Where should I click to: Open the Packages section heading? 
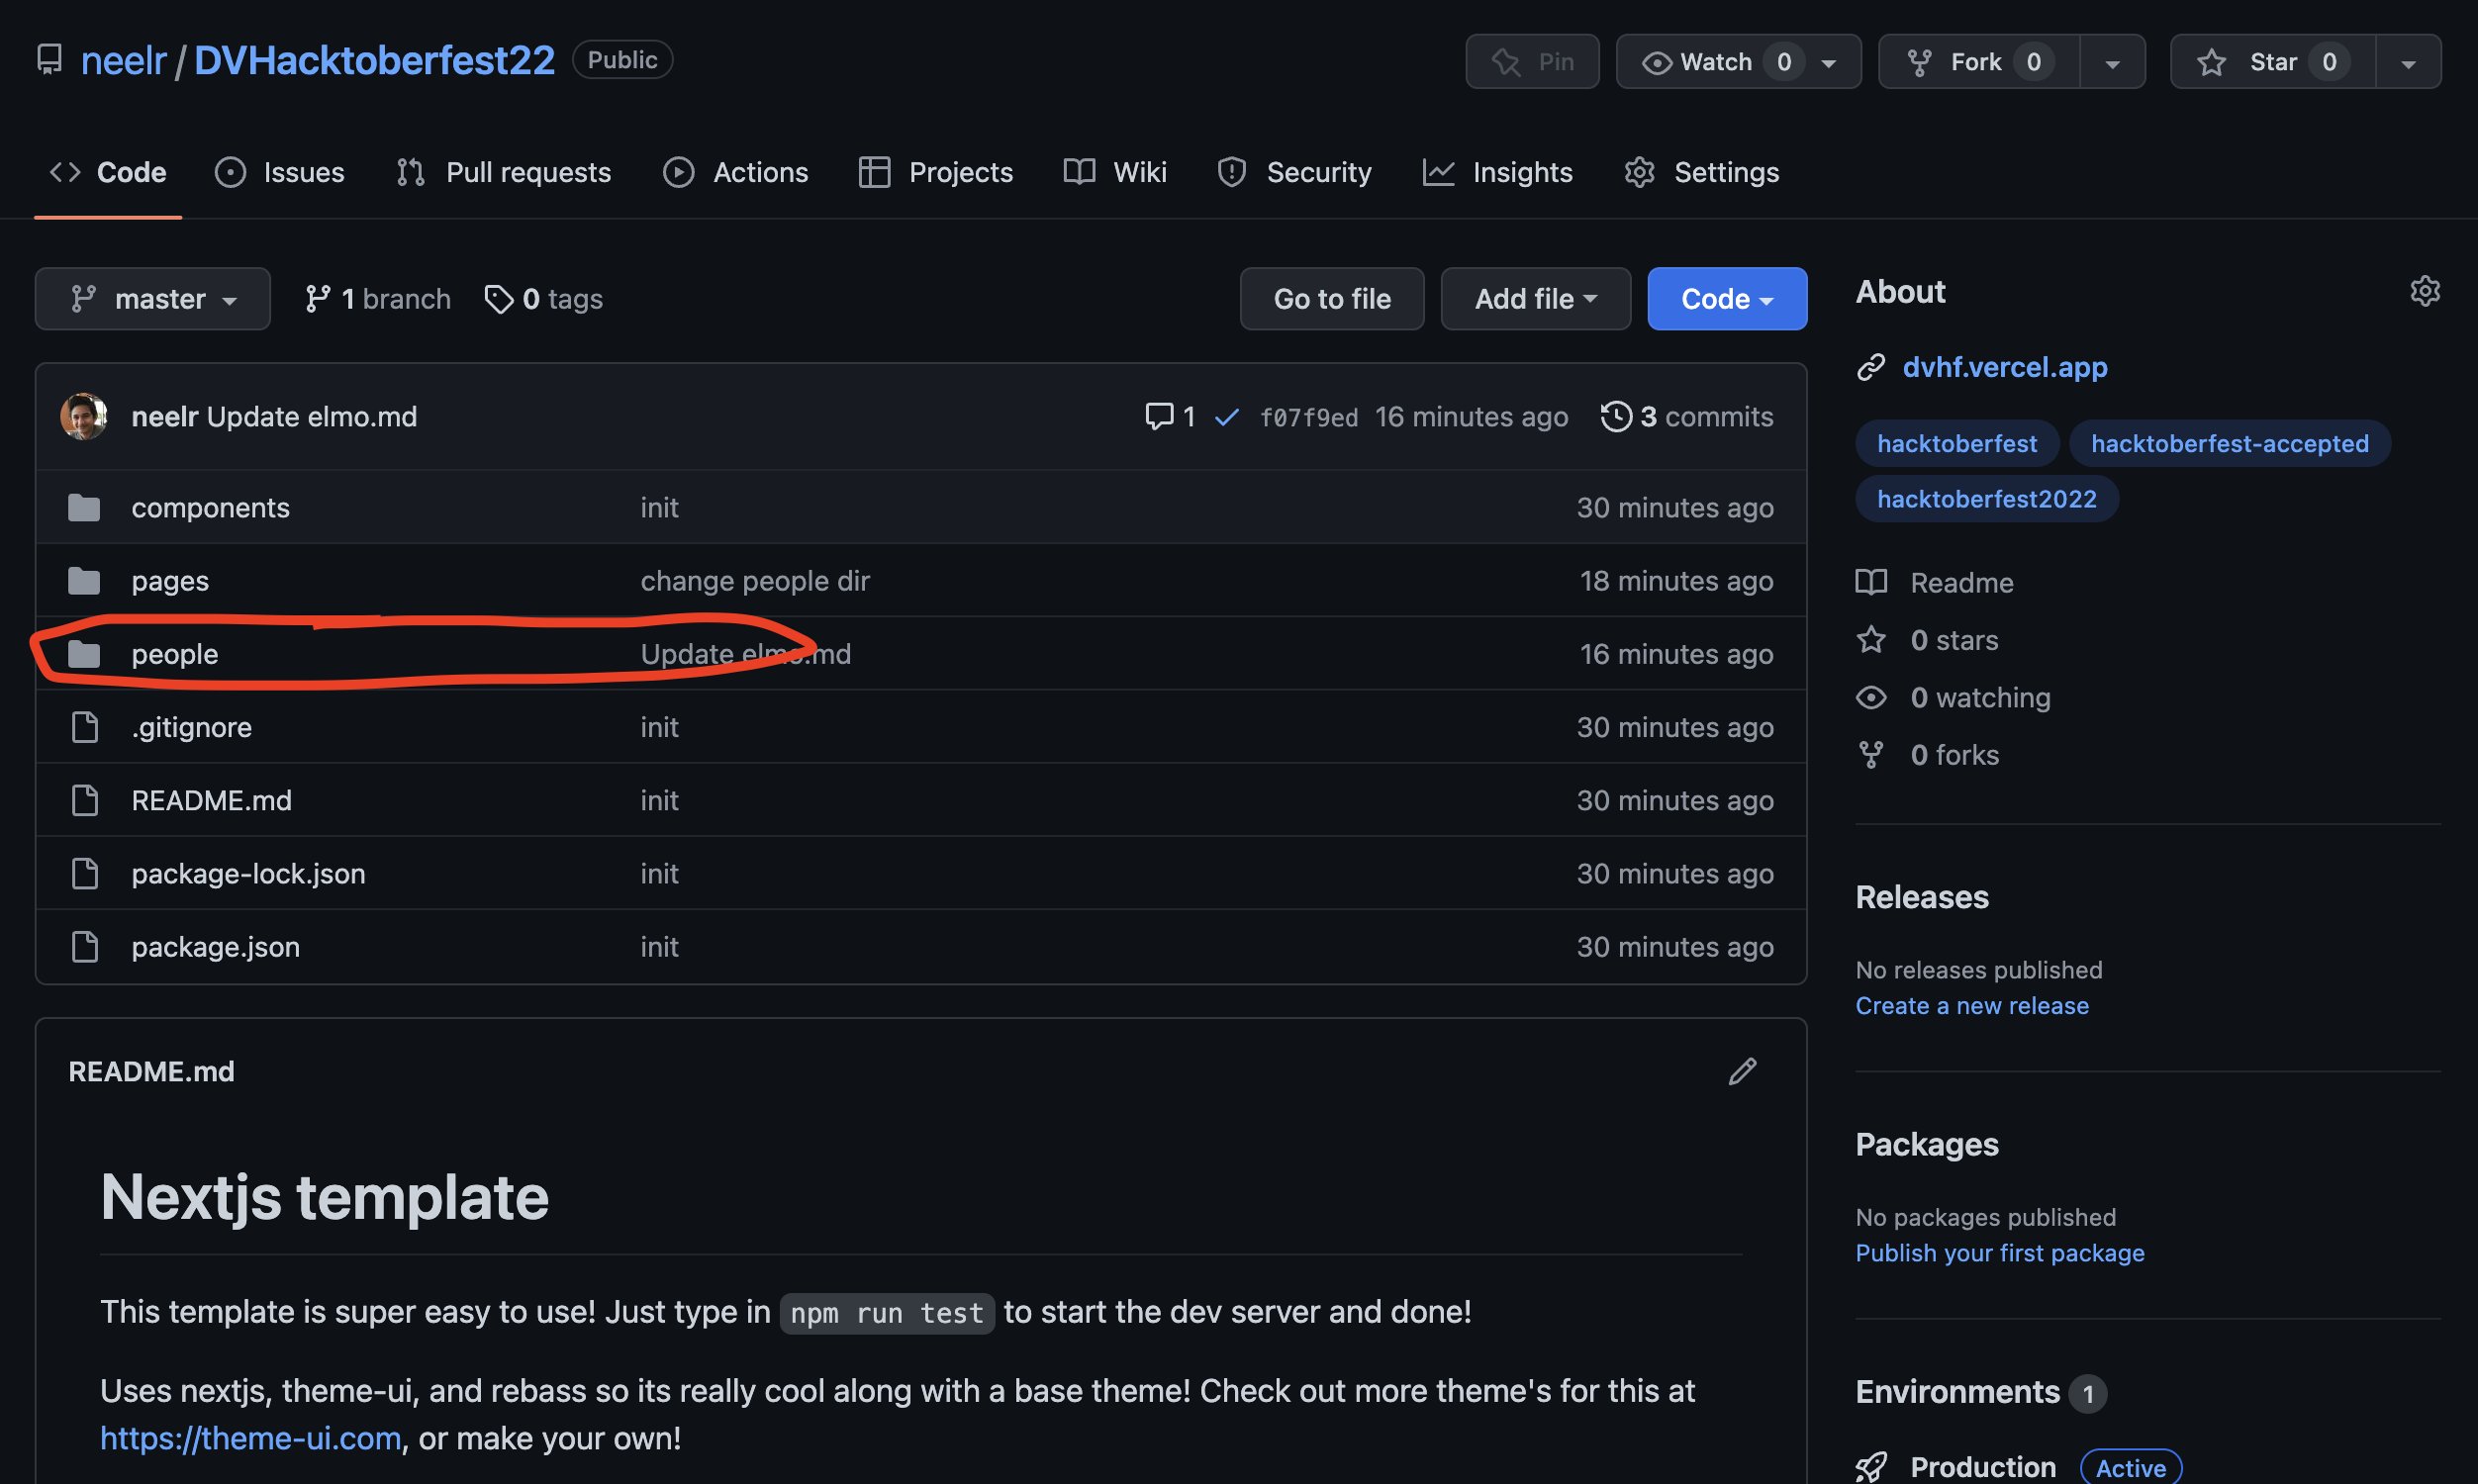pyautogui.click(x=1927, y=1144)
